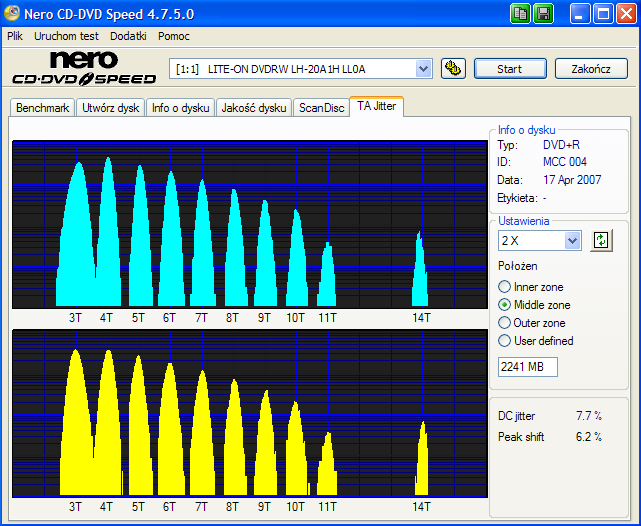641x526 pixels.
Task: Open the Dodatki menu
Action: (128, 36)
